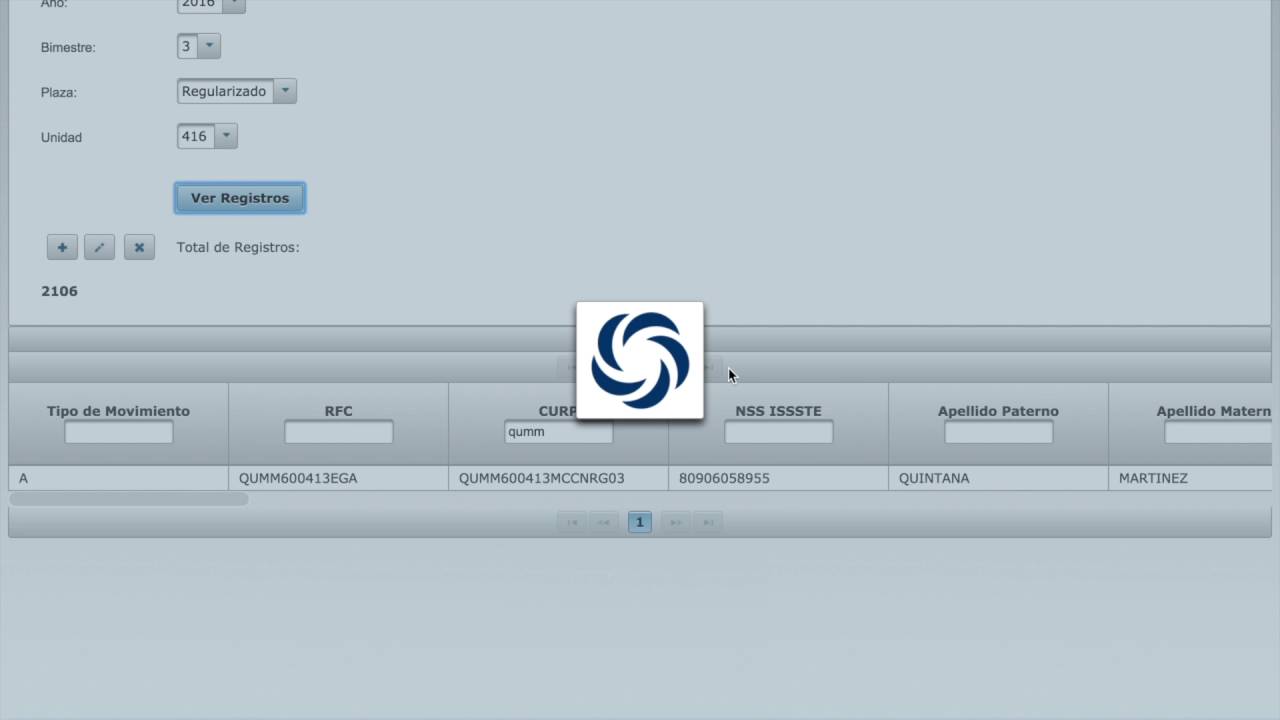Screen dimensions: 1280x720
Task: Click the Total de Registros label
Action: tap(238, 247)
